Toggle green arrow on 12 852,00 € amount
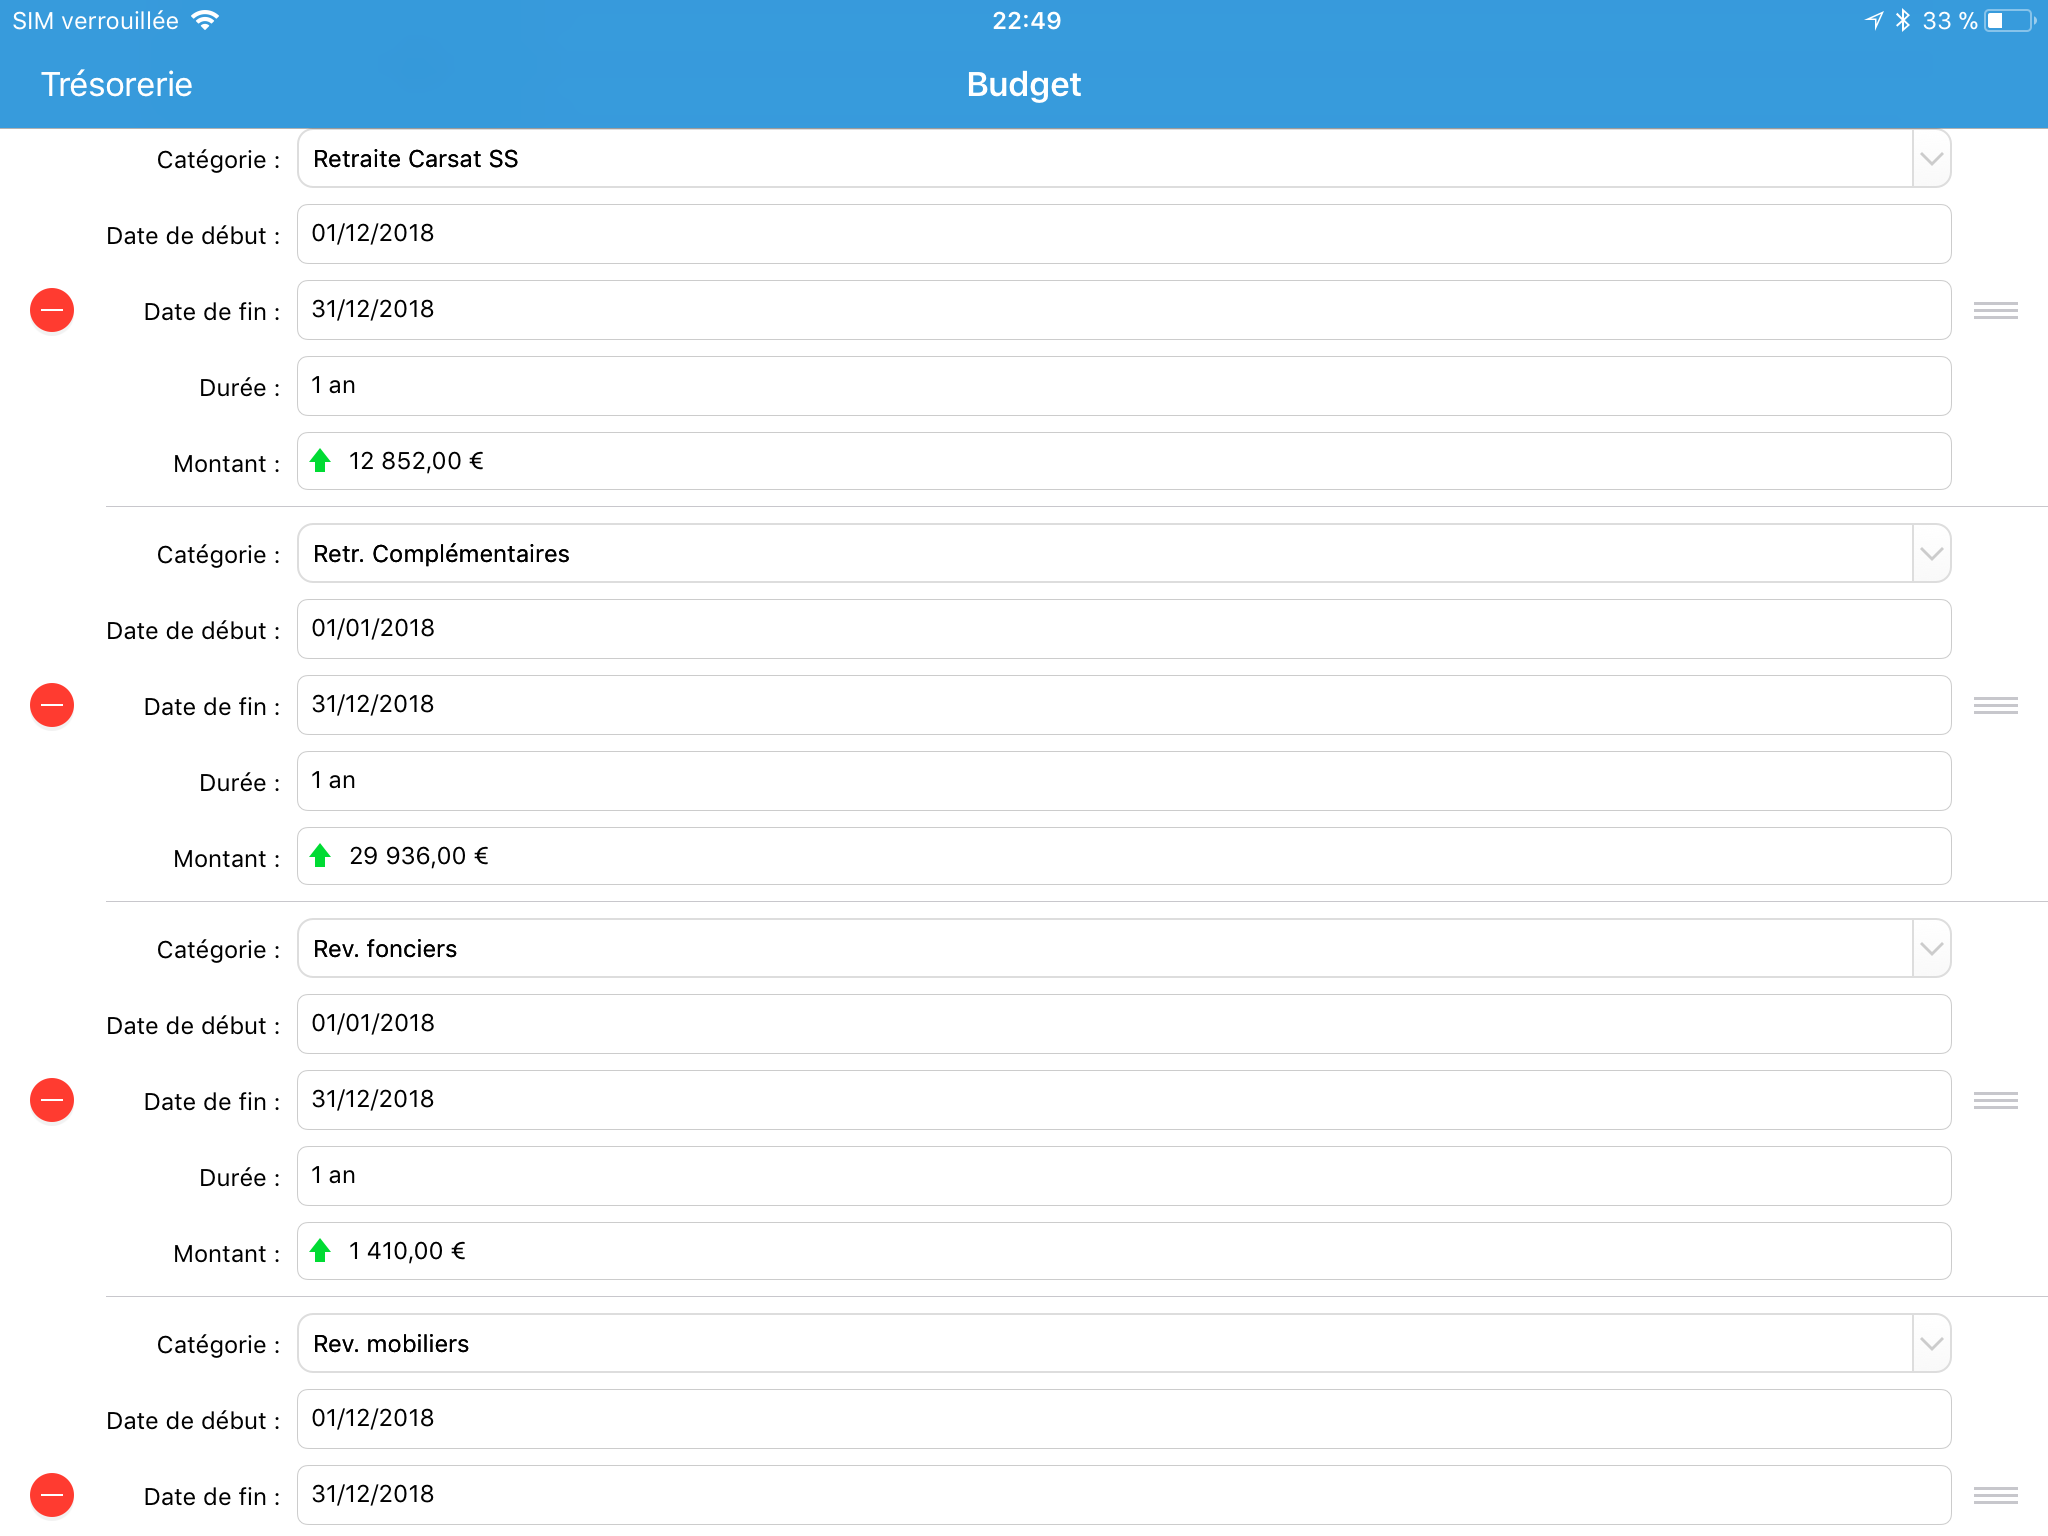Viewport: 2048px width, 1536px height. [320, 461]
